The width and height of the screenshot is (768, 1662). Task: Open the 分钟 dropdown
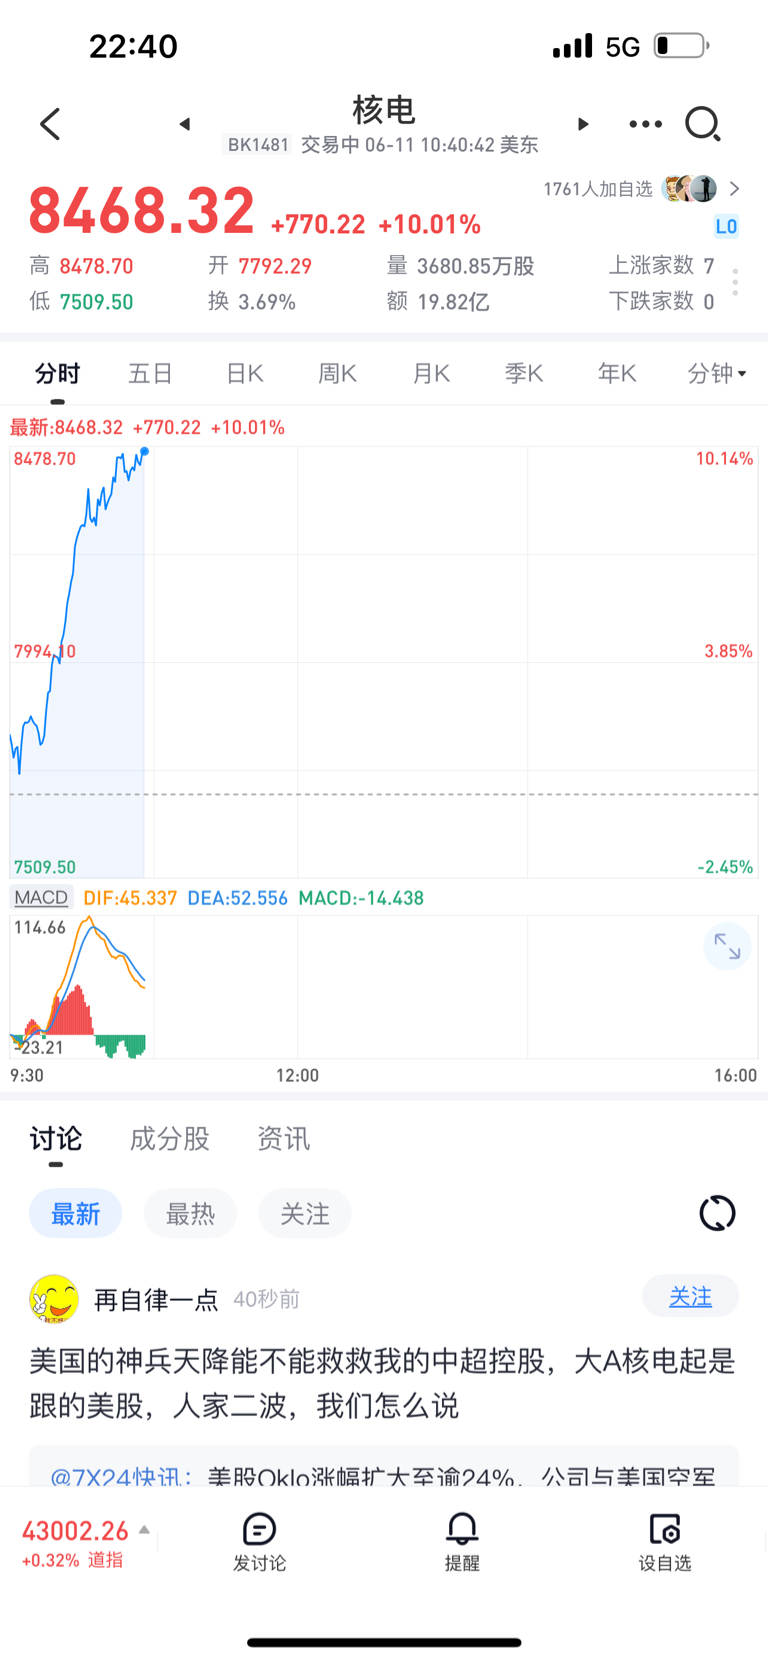pos(717,373)
